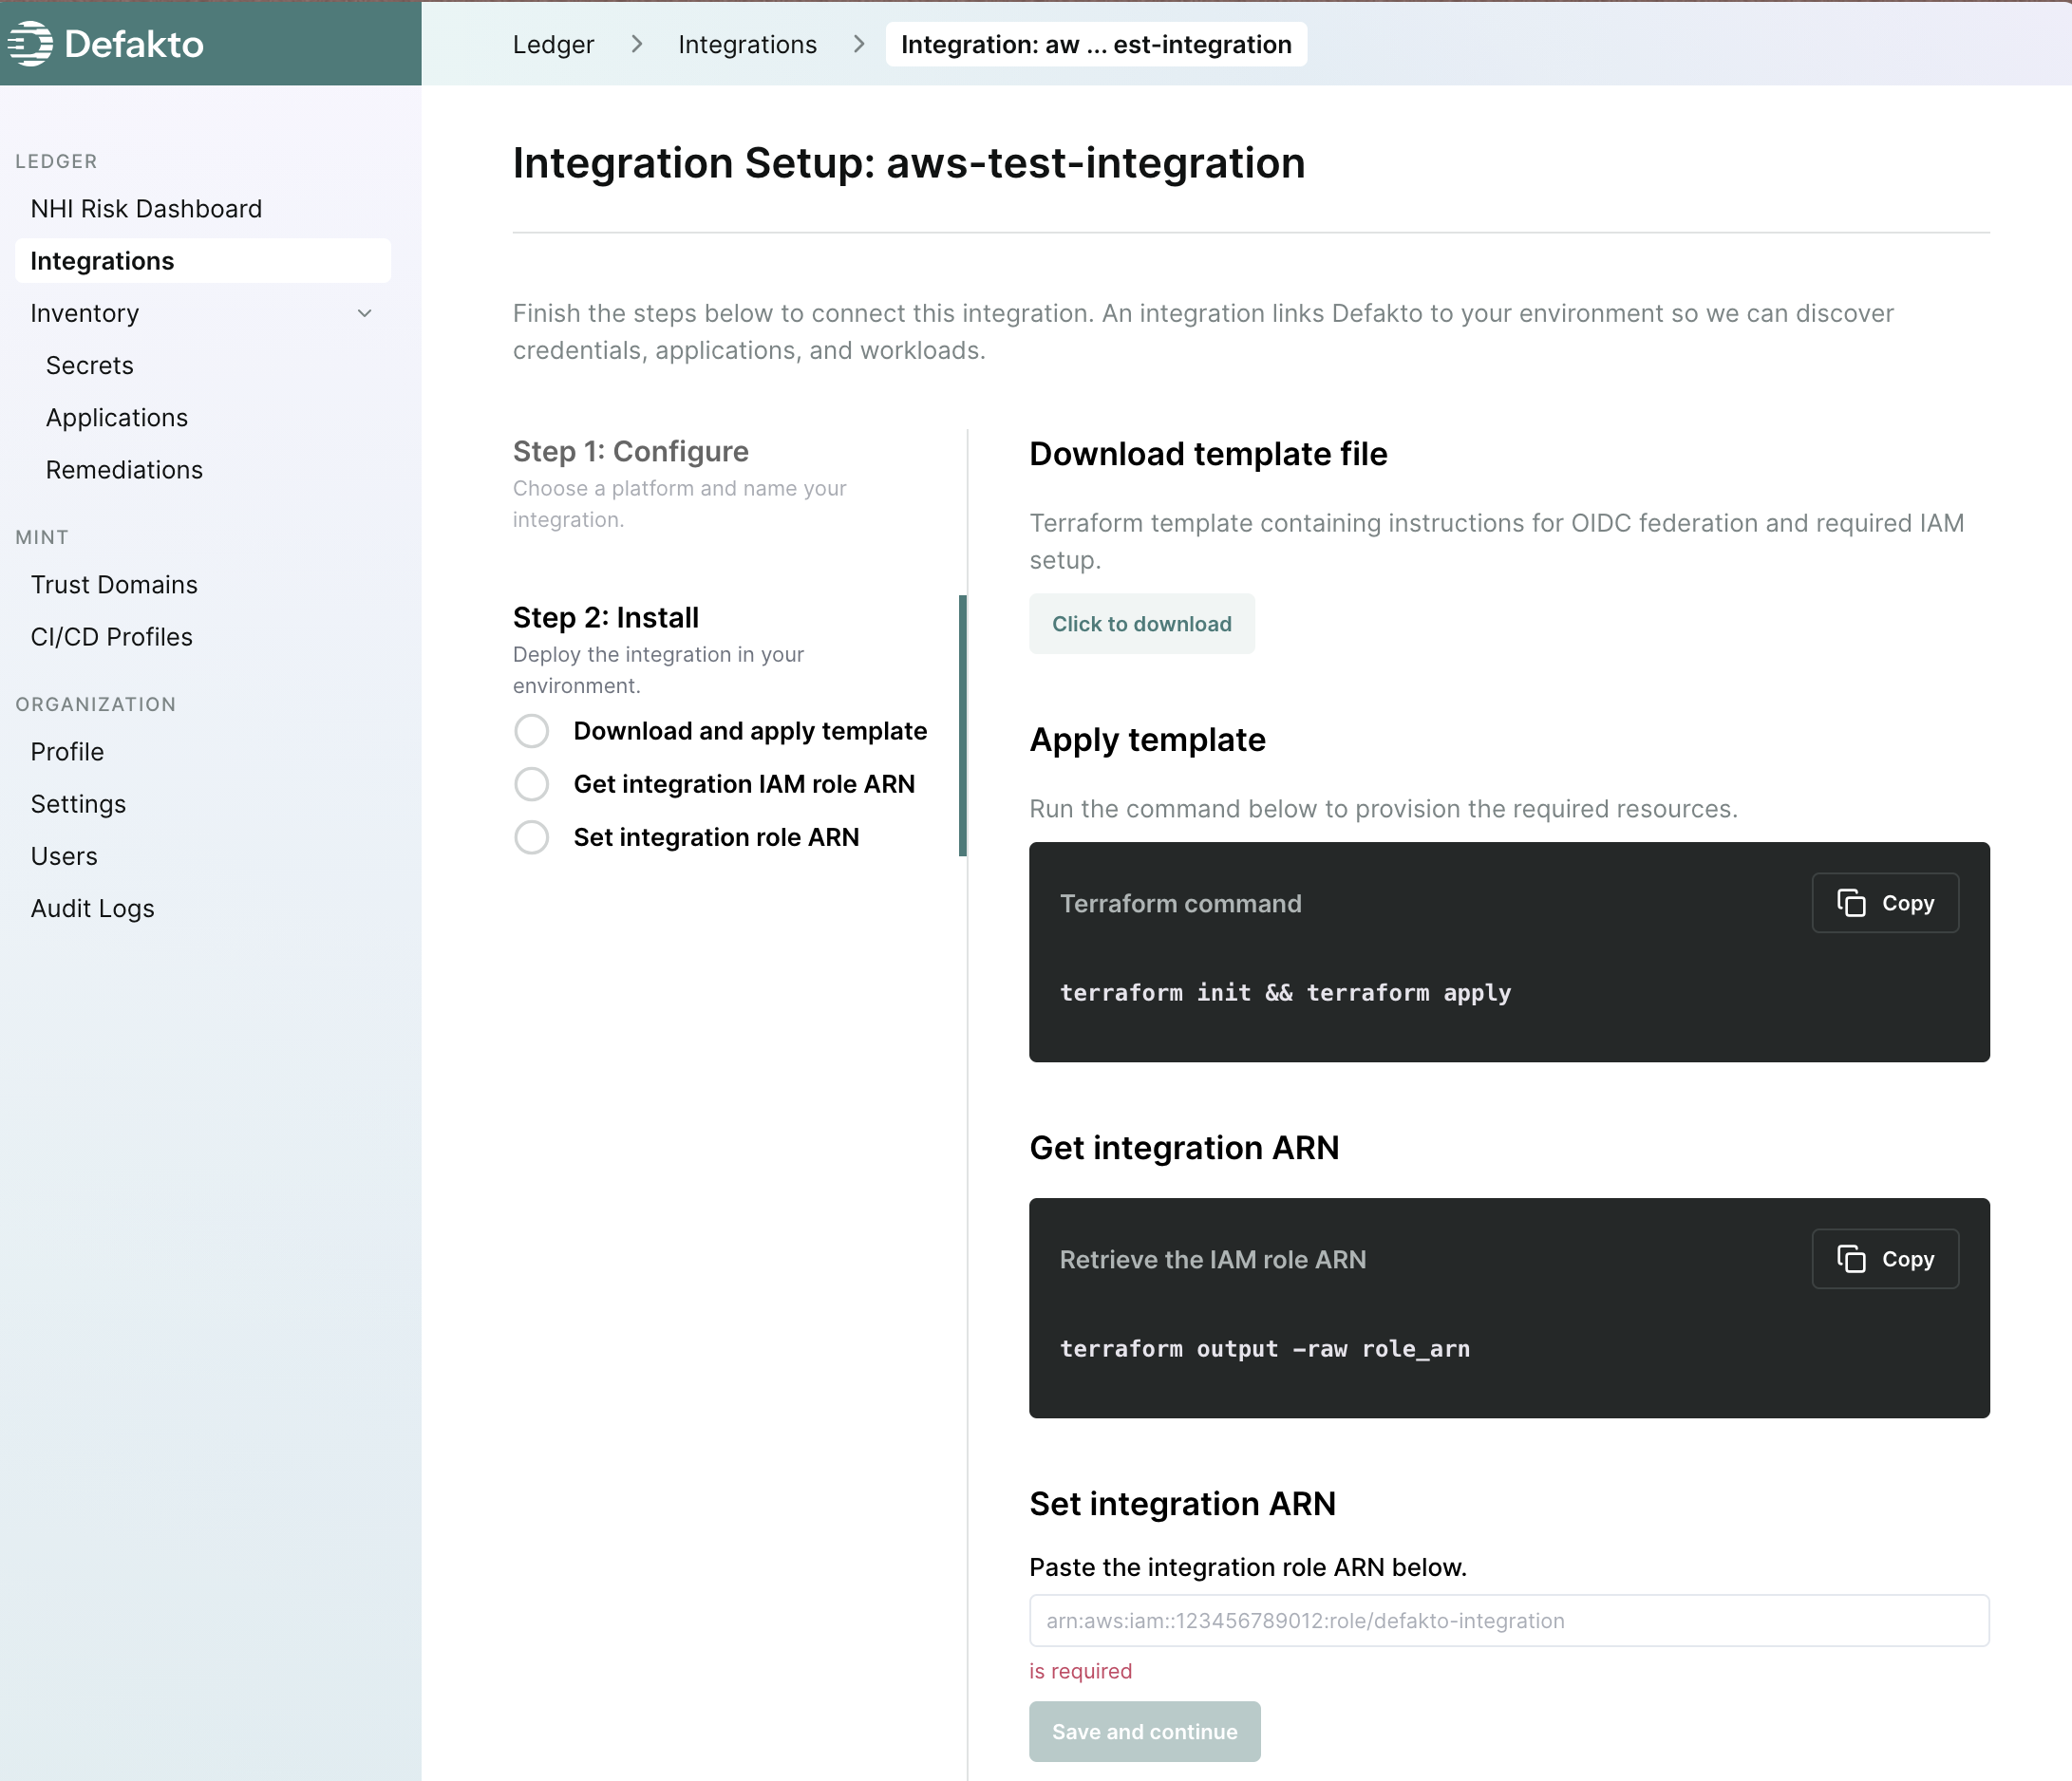The height and width of the screenshot is (1781, 2072).
Task: Open Audit Logs
Action: [x=92, y=908]
